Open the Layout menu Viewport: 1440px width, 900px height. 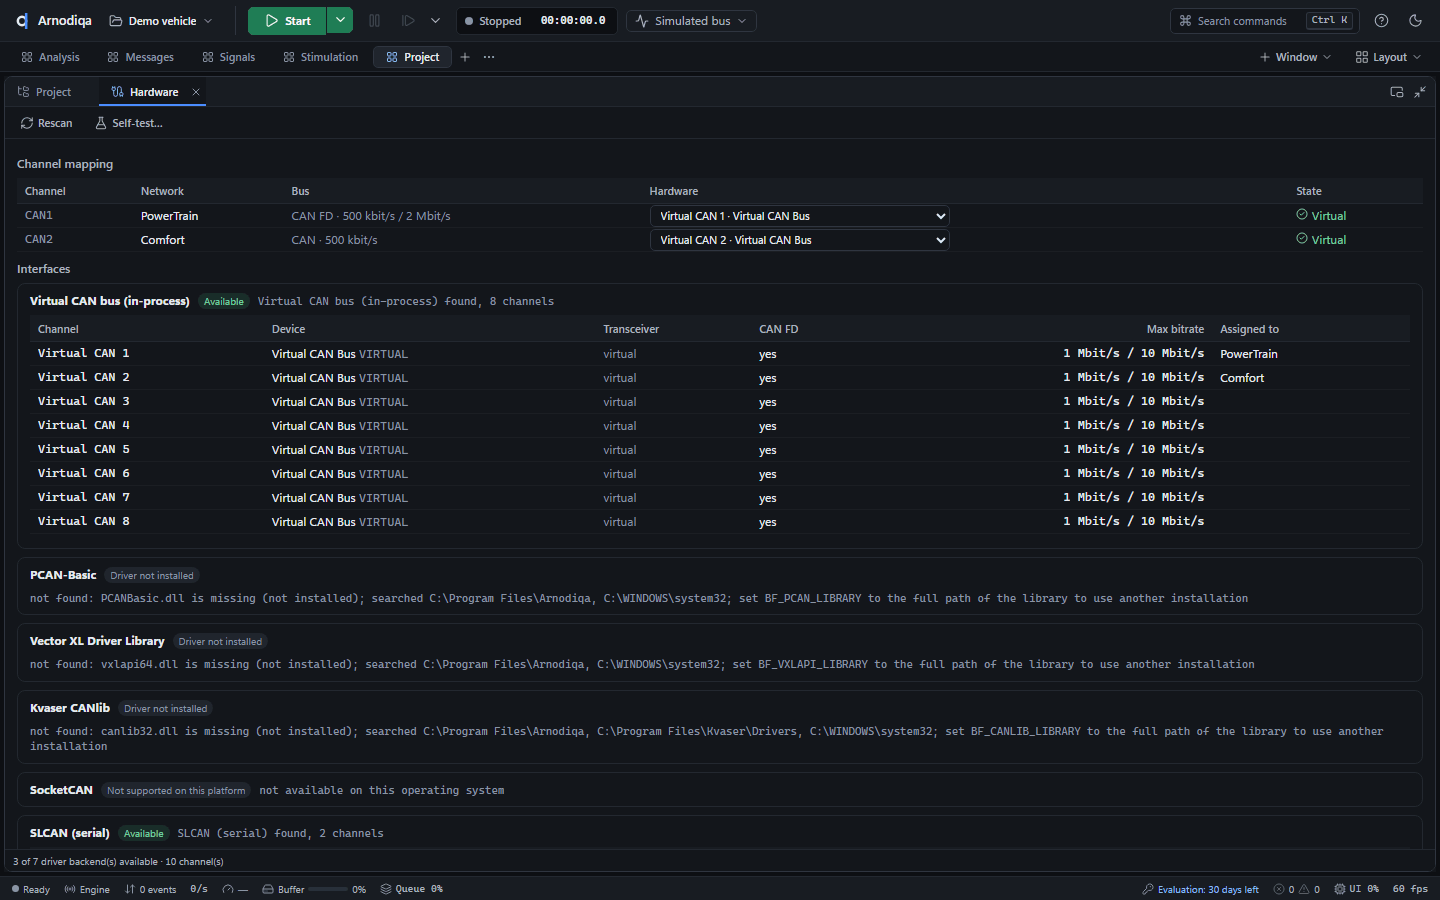tap(1388, 57)
